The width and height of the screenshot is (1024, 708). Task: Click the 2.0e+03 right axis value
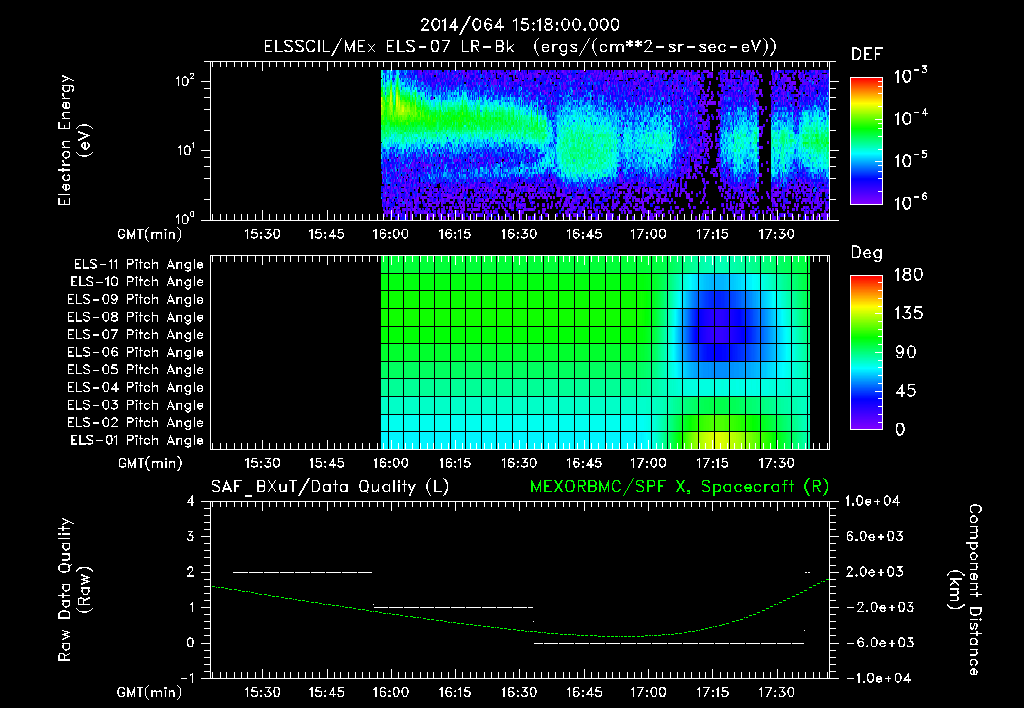click(875, 572)
